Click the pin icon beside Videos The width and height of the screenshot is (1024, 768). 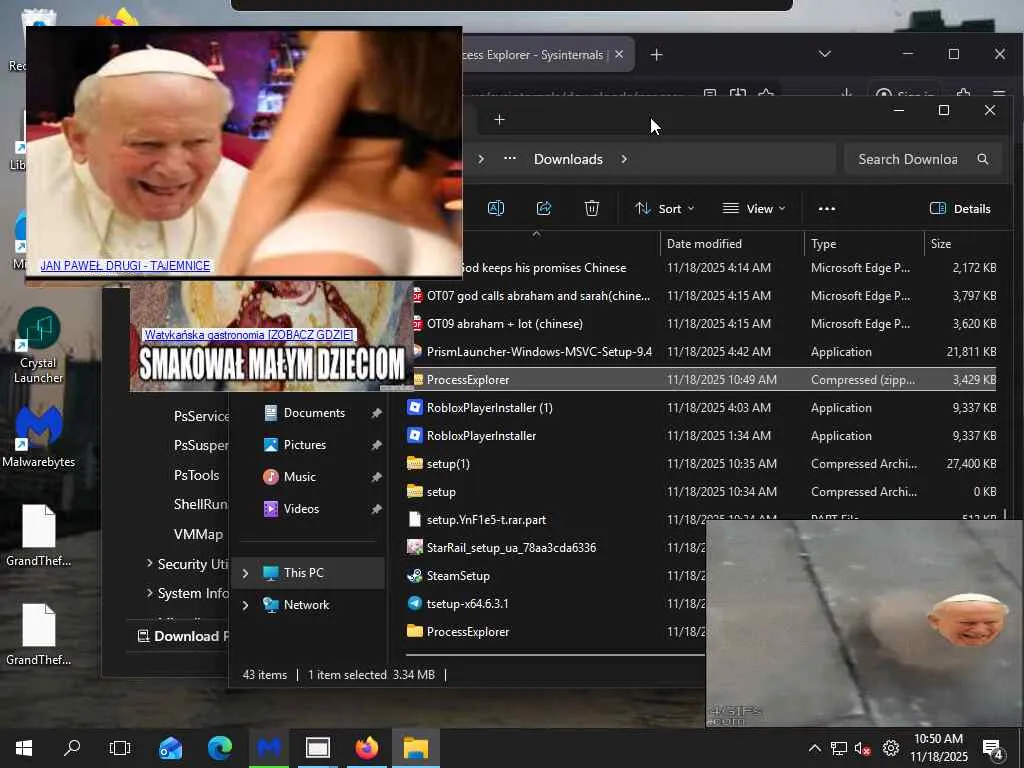[376, 509]
